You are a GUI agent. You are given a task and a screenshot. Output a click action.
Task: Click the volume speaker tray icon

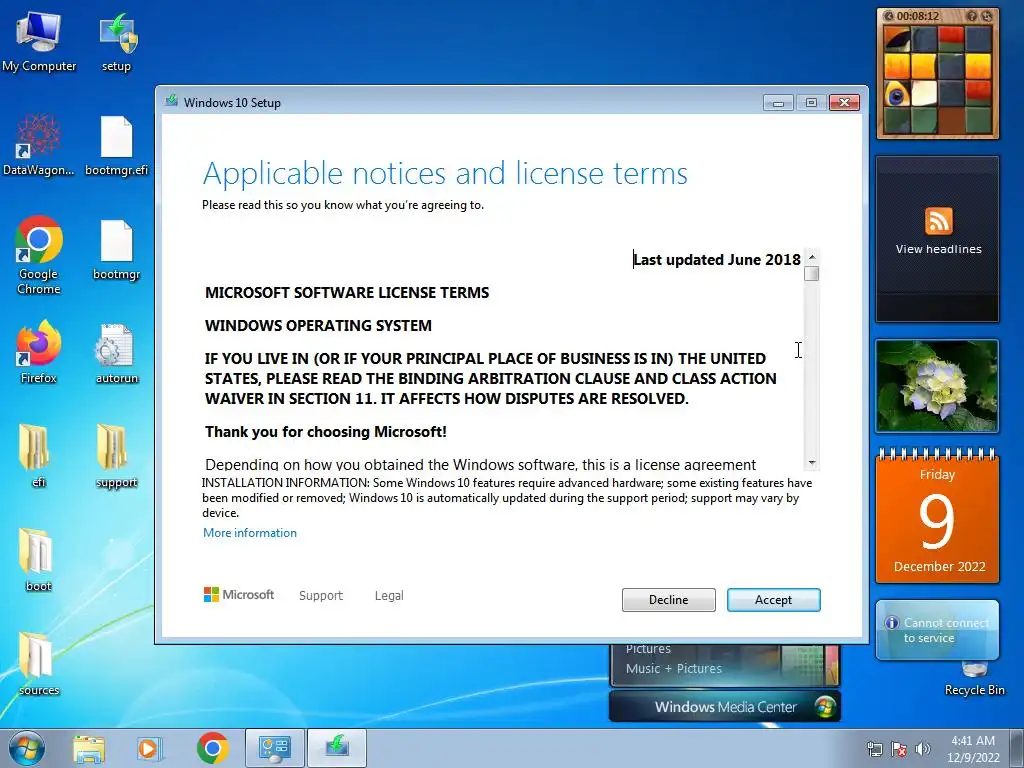[923, 749]
